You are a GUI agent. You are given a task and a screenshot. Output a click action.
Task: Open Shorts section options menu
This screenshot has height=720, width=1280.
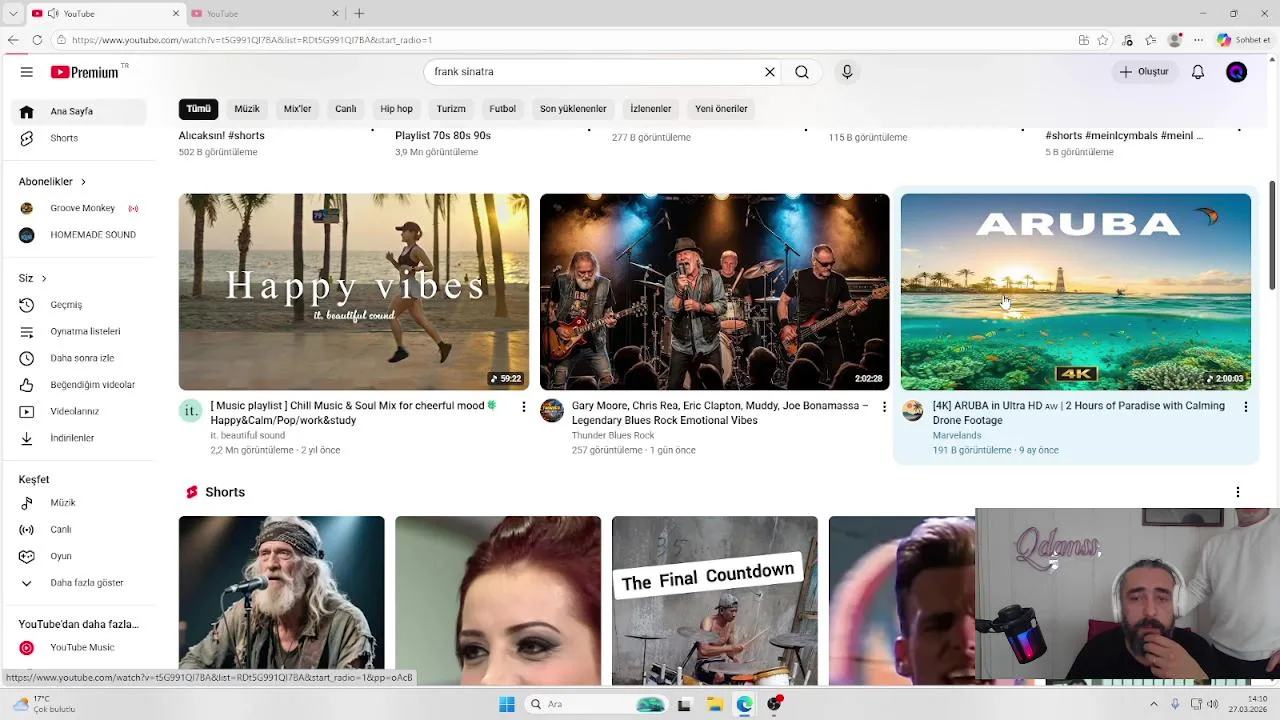(x=1238, y=492)
